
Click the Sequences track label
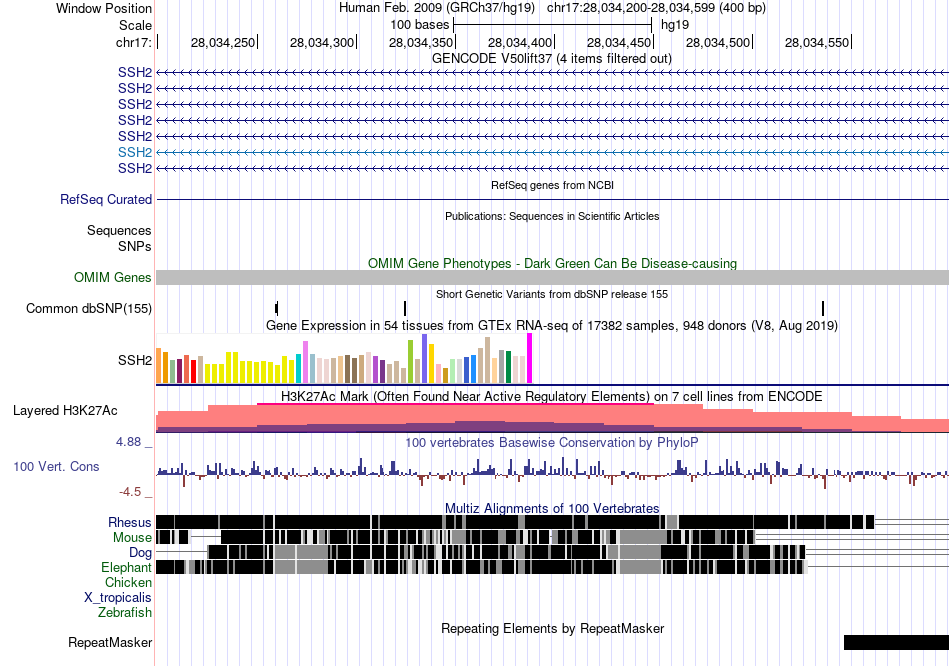(x=119, y=230)
